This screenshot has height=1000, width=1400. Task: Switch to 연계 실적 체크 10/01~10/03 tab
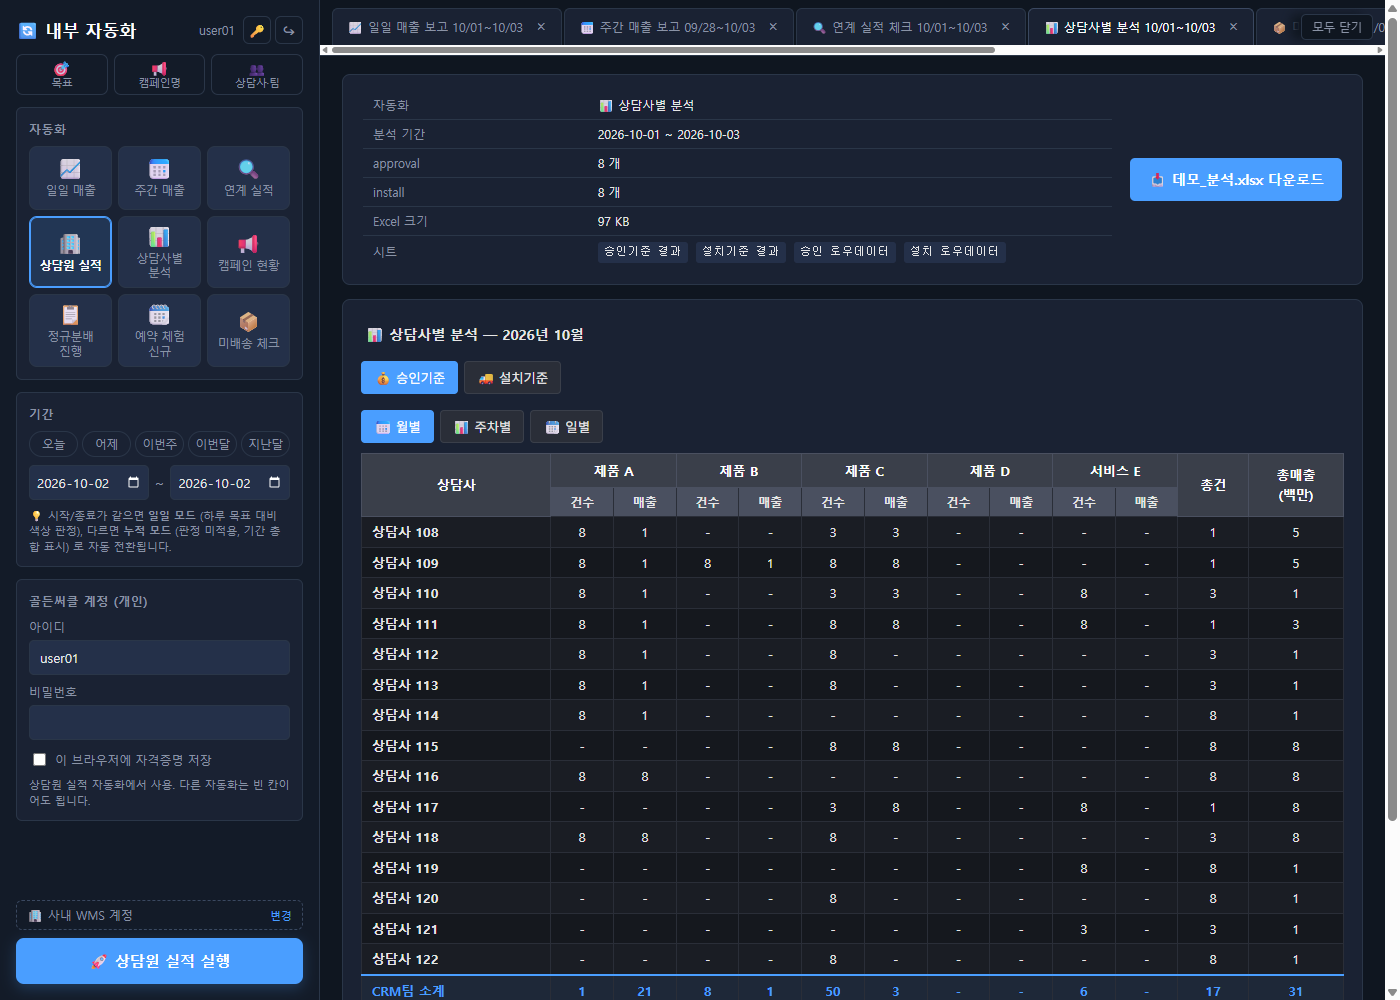tap(911, 27)
